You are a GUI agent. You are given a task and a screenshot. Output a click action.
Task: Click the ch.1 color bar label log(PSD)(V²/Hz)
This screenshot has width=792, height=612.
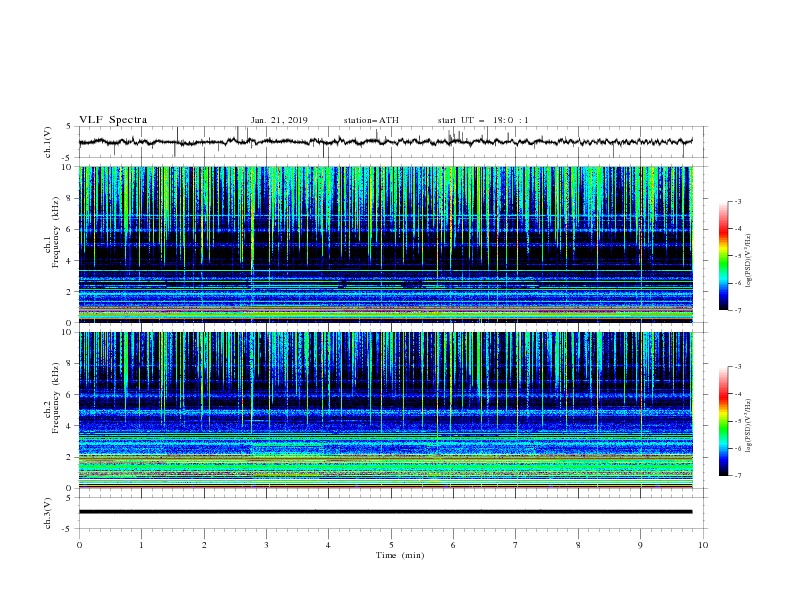749,261
